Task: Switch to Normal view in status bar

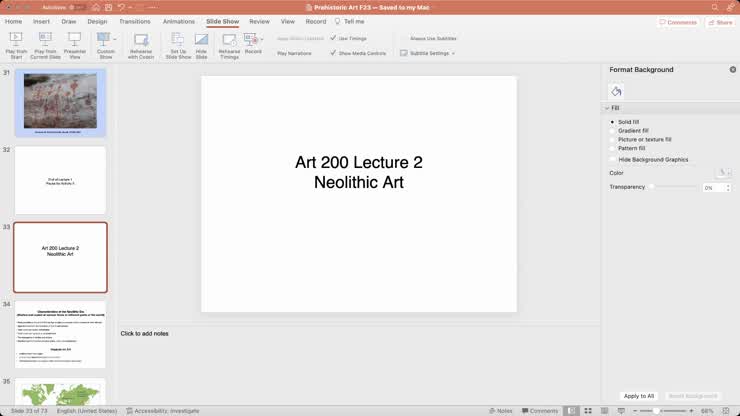Action: click(x=572, y=411)
